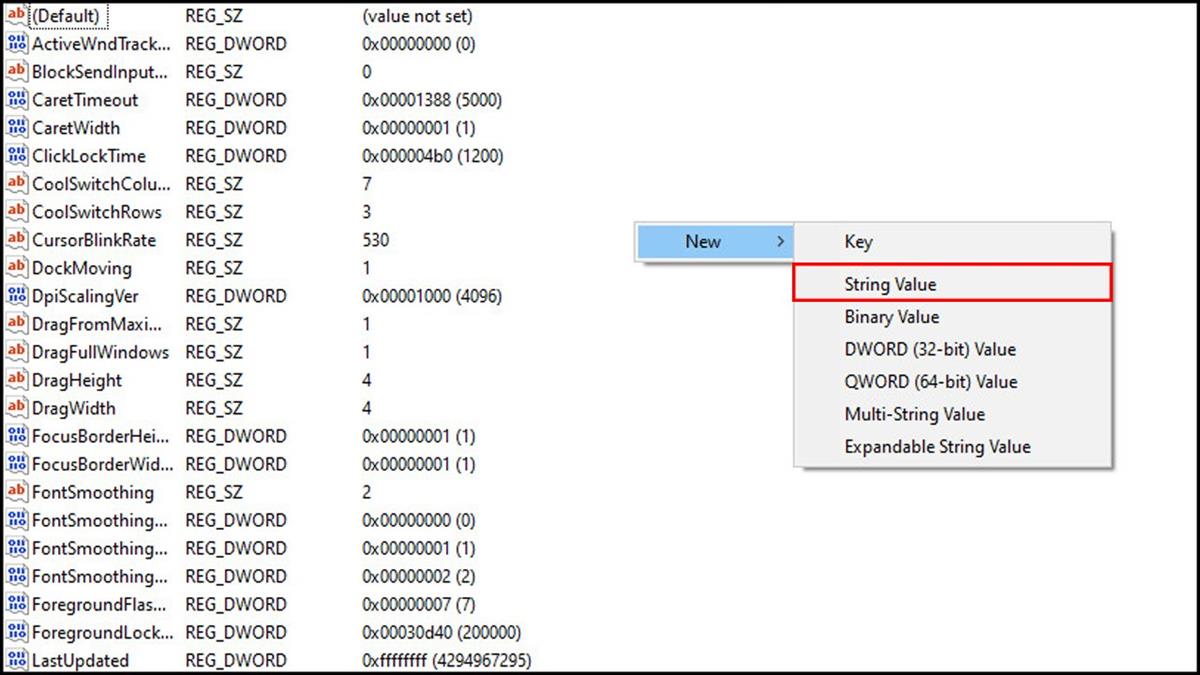Choose QWORD (64-bit) Value entry
The height and width of the screenshot is (675, 1200).
pyautogui.click(x=930, y=381)
